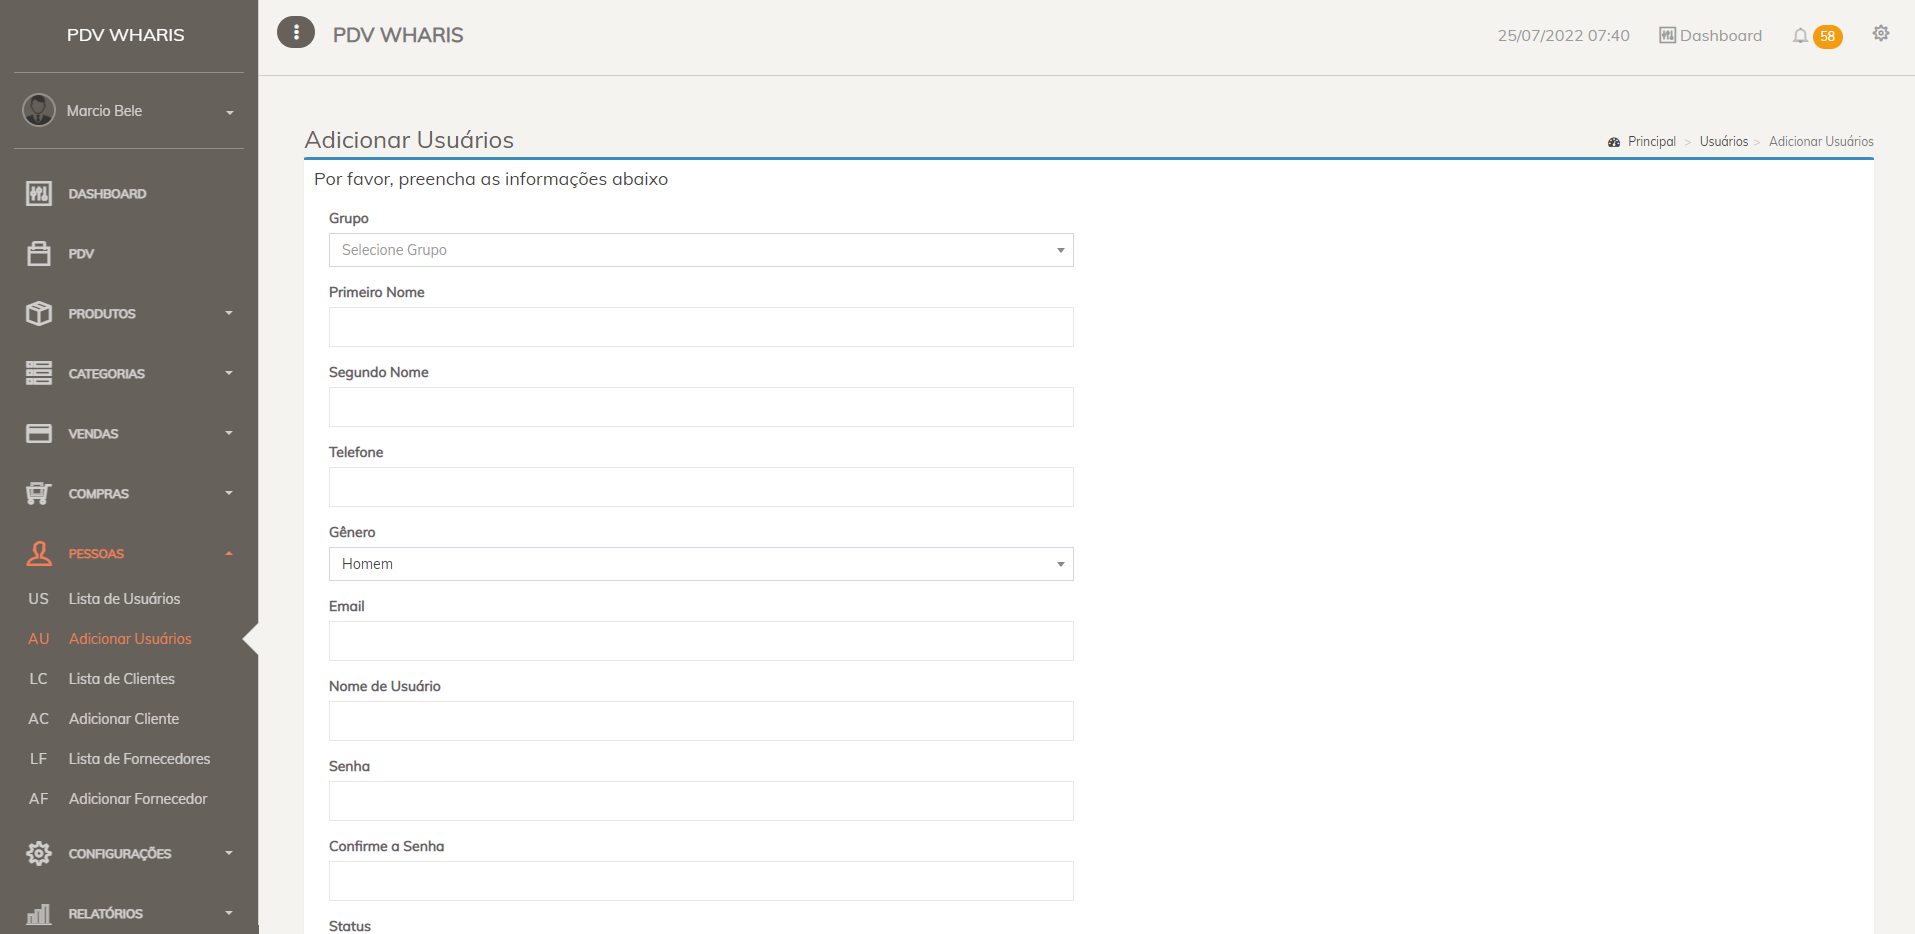Select Lista de Clientes in sidebar
Viewport: 1915px width, 934px height.
[121, 678]
